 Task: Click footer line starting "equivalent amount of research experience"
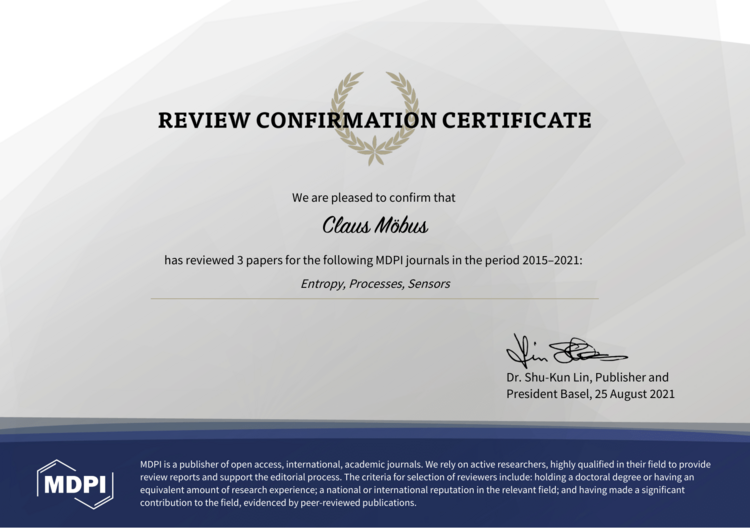click(x=412, y=490)
